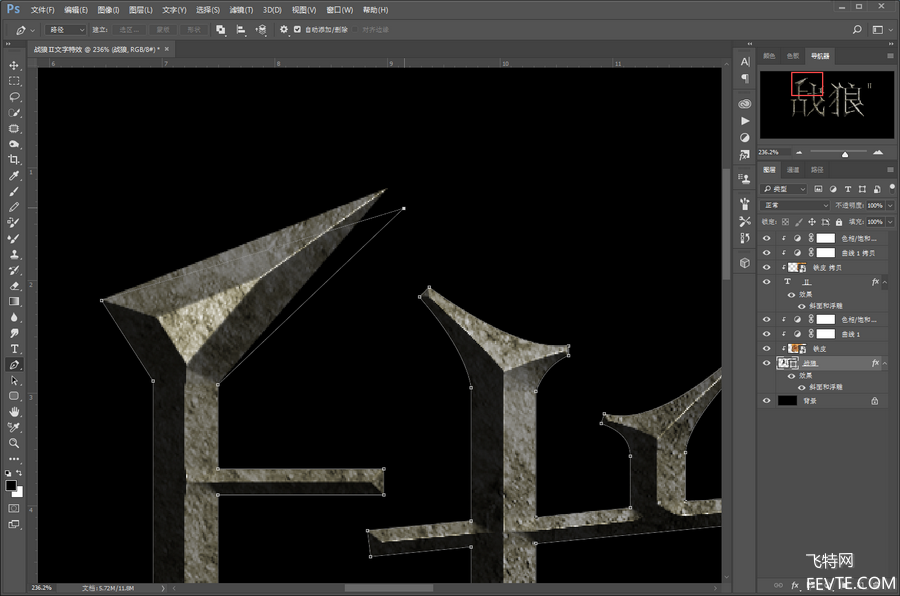Switch to 颜色 color tab
Image resolution: width=900 pixels, height=596 pixels.
(x=769, y=56)
